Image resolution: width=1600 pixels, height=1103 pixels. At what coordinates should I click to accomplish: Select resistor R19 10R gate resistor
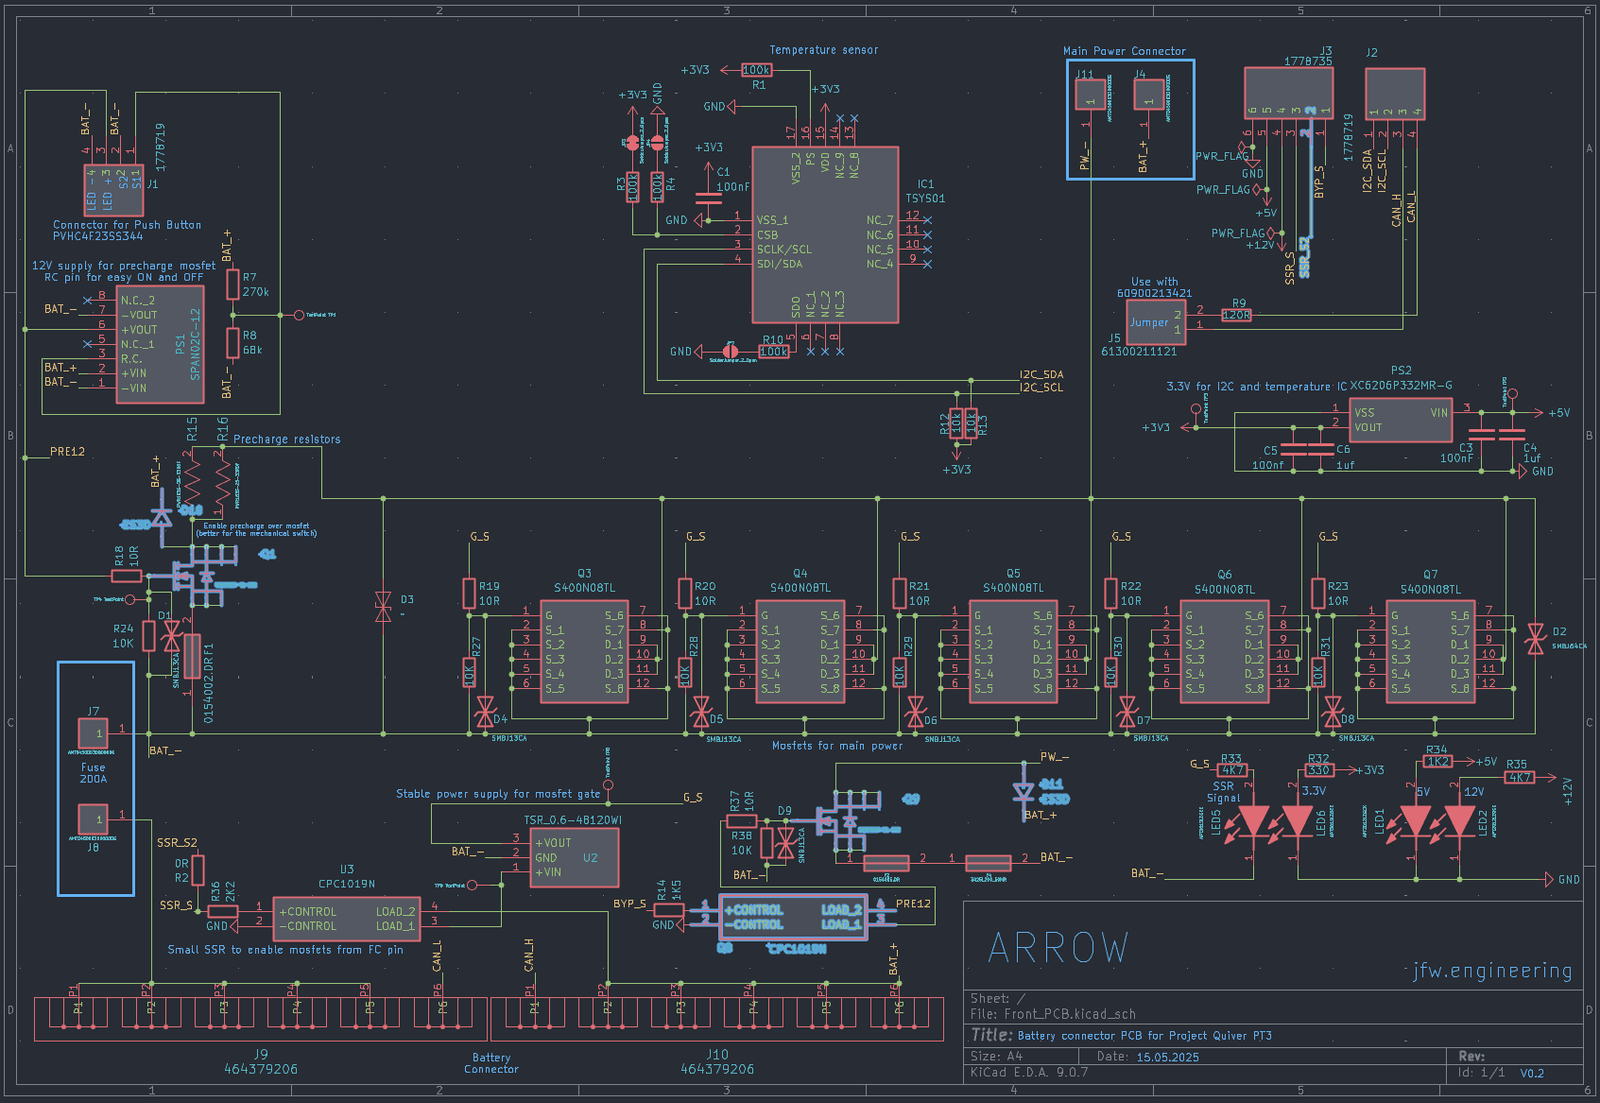tap(469, 594)
